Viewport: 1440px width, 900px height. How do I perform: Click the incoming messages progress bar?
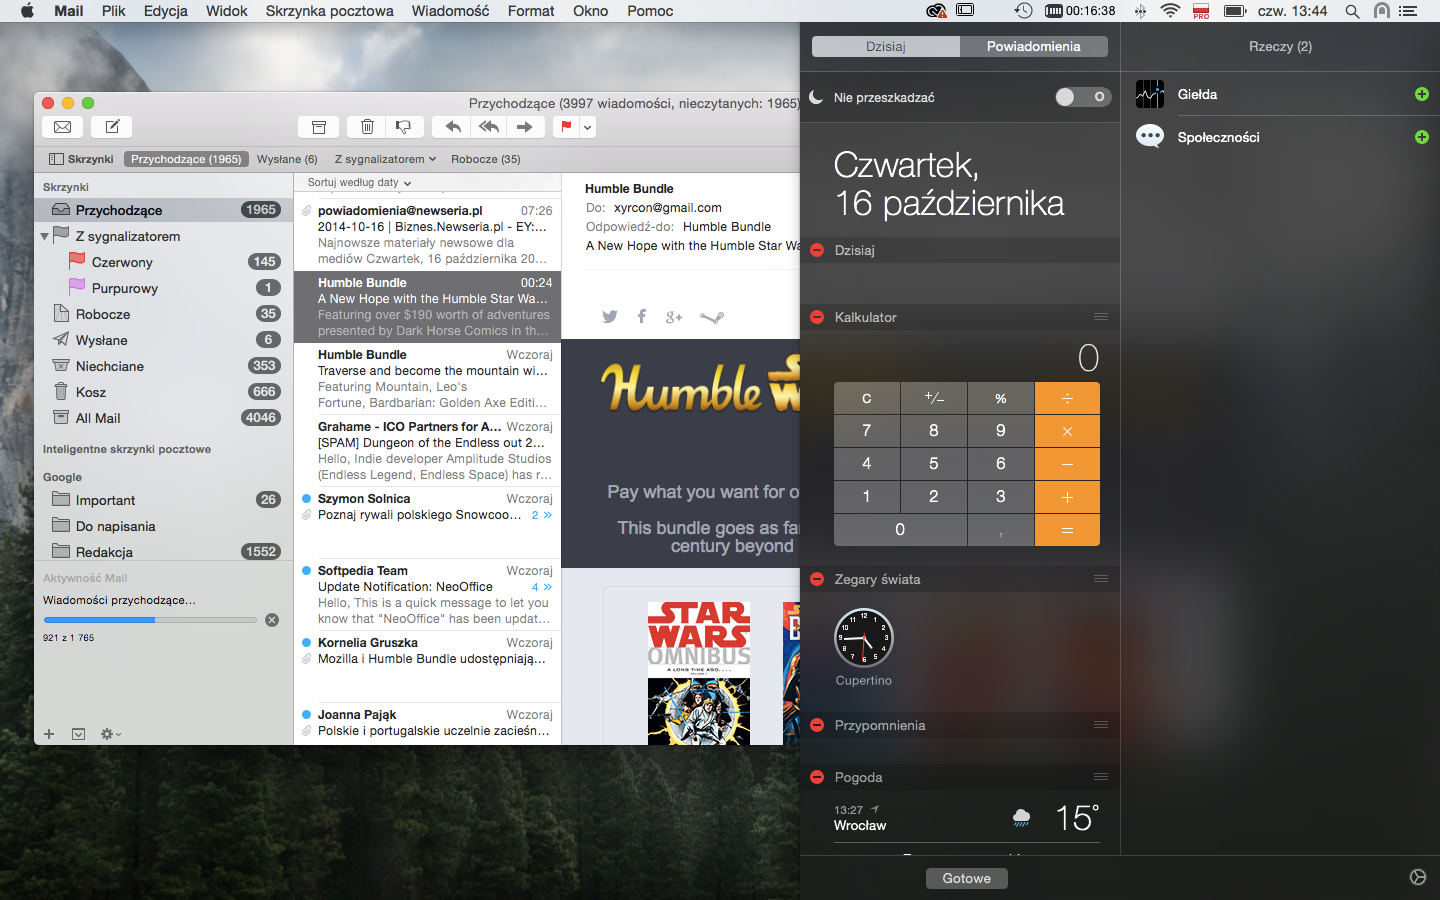click(150, 620)
